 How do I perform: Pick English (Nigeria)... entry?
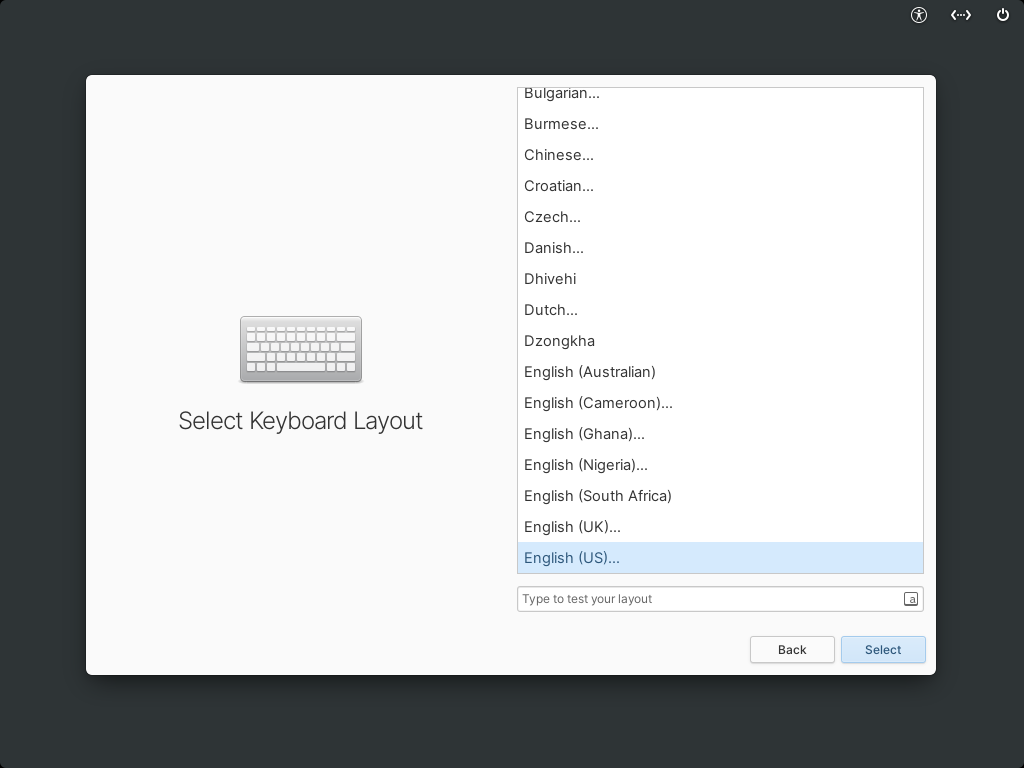point(720,465)
